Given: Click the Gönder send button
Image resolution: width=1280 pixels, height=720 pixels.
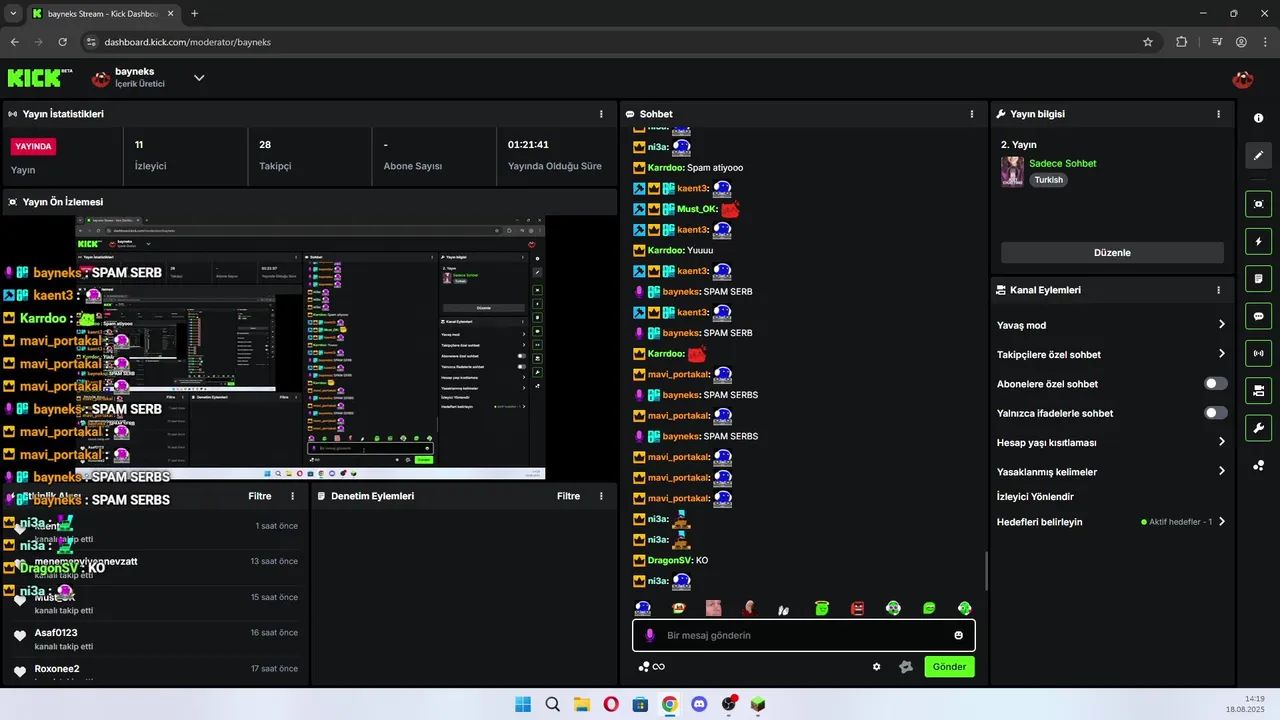Looking at the screenshot, I should coord(949,667).
